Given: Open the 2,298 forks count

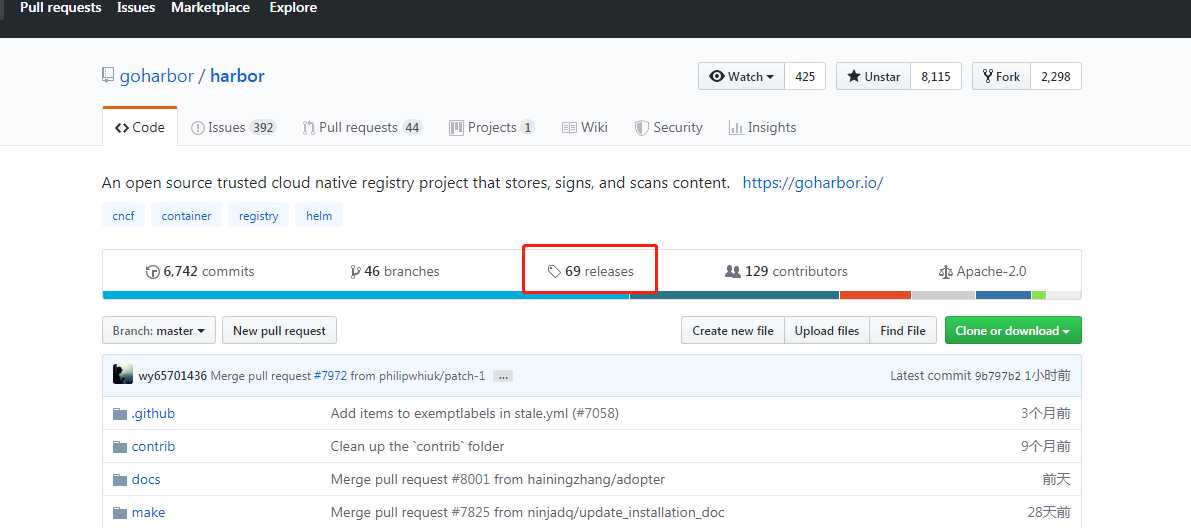Looking at the screenshot, I should (x=1056, y=76).
